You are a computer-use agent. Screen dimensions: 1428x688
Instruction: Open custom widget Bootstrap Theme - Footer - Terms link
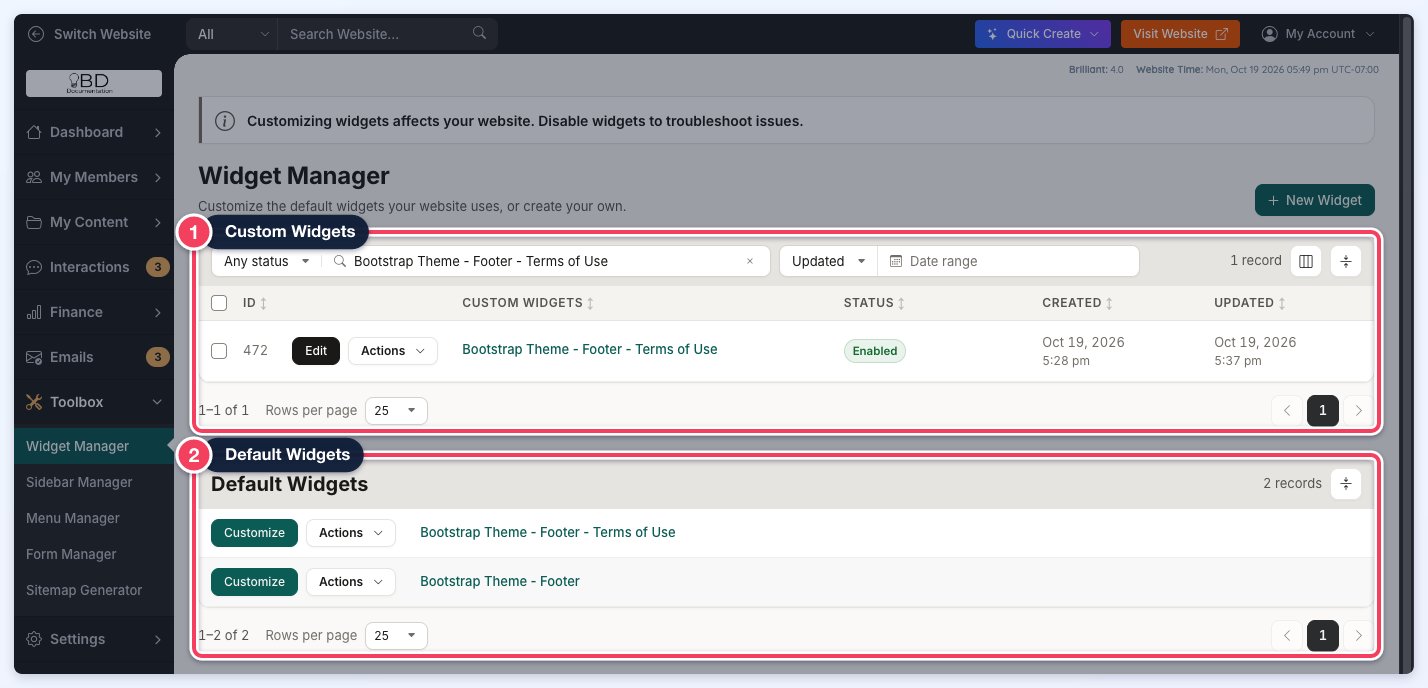click(590, 349)
